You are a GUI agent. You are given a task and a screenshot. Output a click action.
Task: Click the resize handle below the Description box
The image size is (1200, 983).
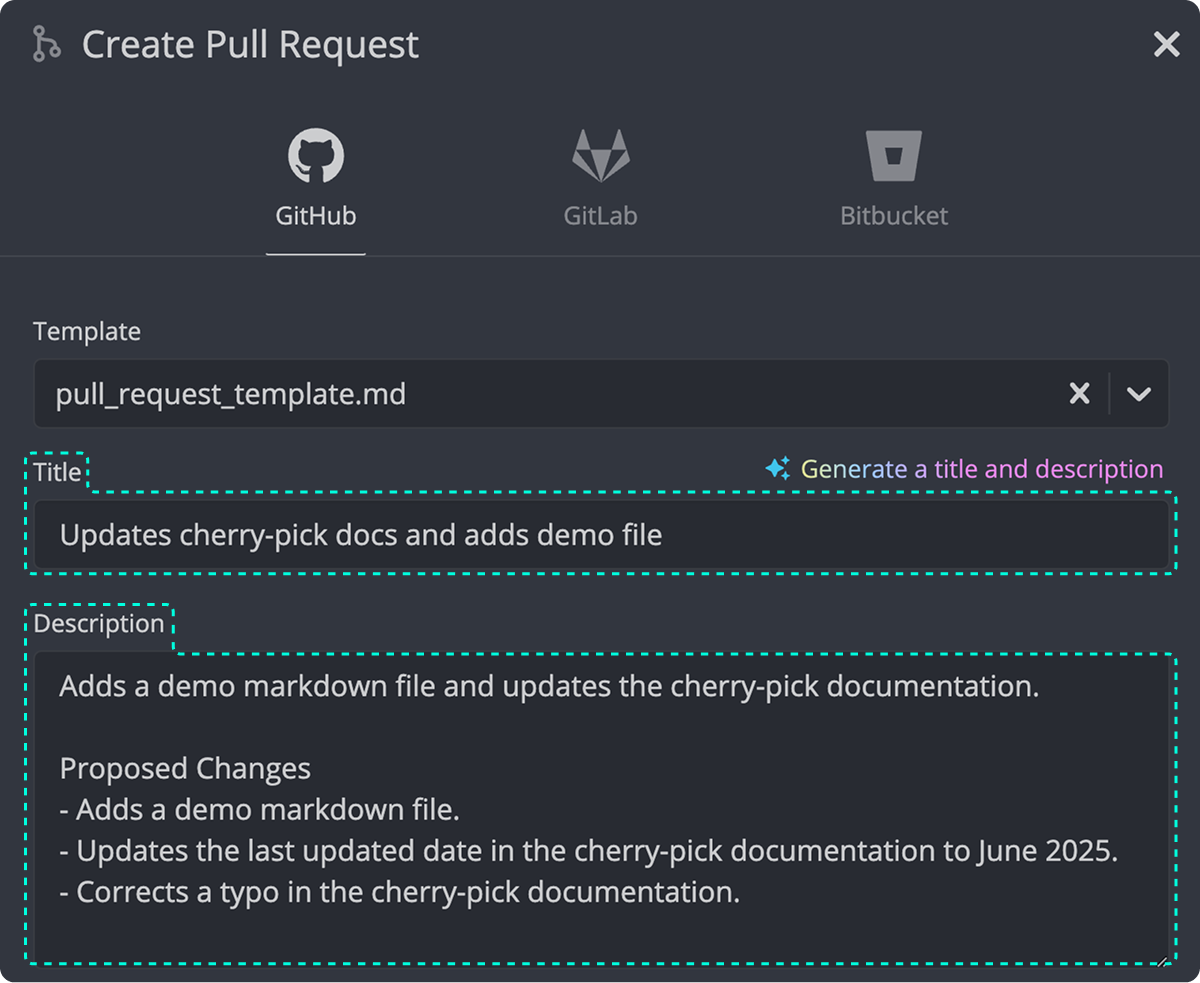click(1160, 962)
